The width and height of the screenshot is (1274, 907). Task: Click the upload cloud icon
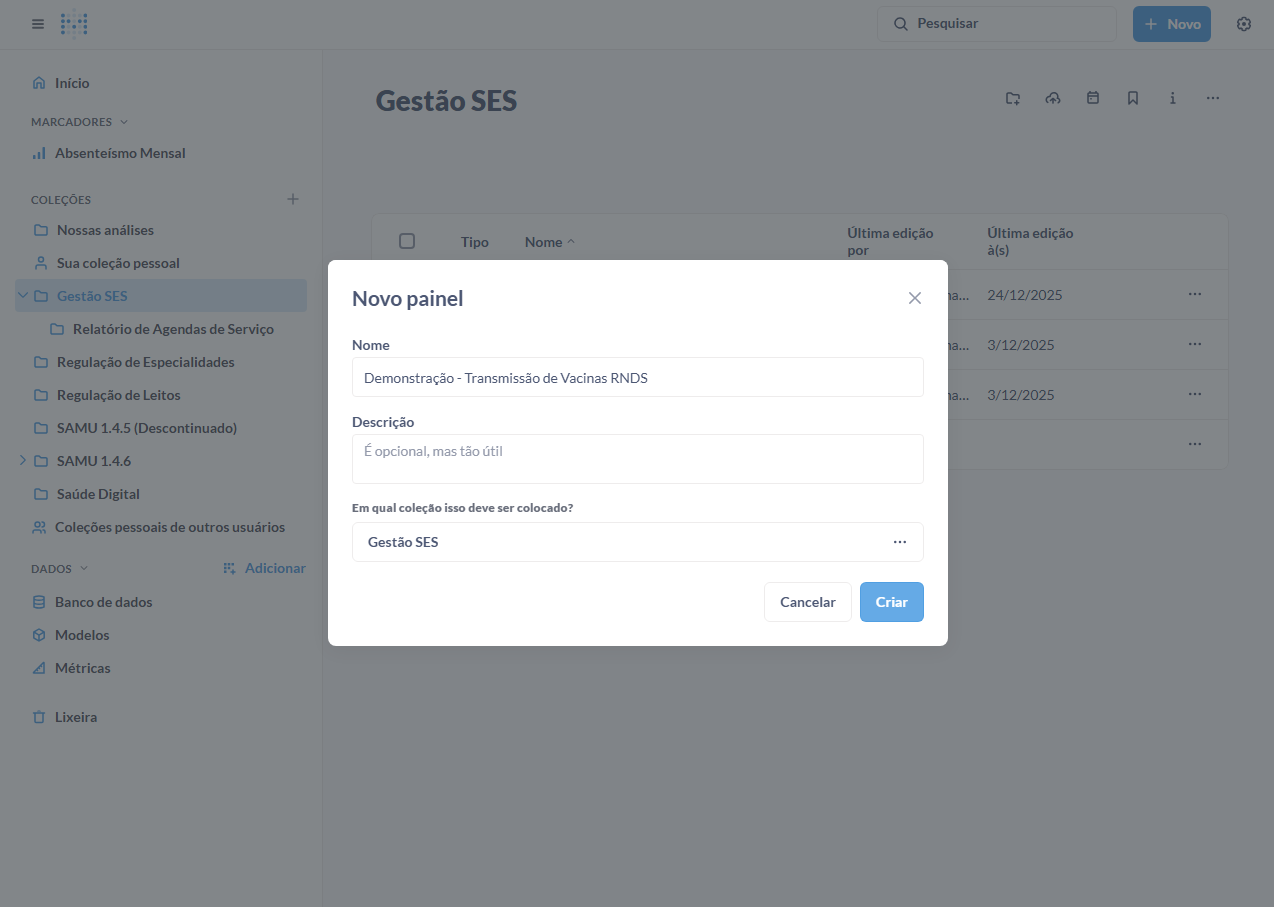[1053, 98]
